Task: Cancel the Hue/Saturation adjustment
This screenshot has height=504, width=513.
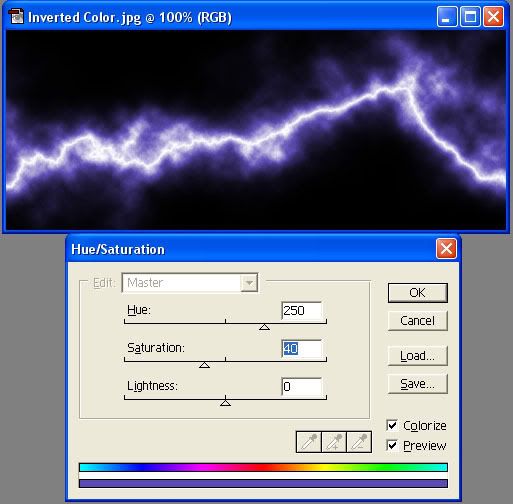Action: coord(418,321)
